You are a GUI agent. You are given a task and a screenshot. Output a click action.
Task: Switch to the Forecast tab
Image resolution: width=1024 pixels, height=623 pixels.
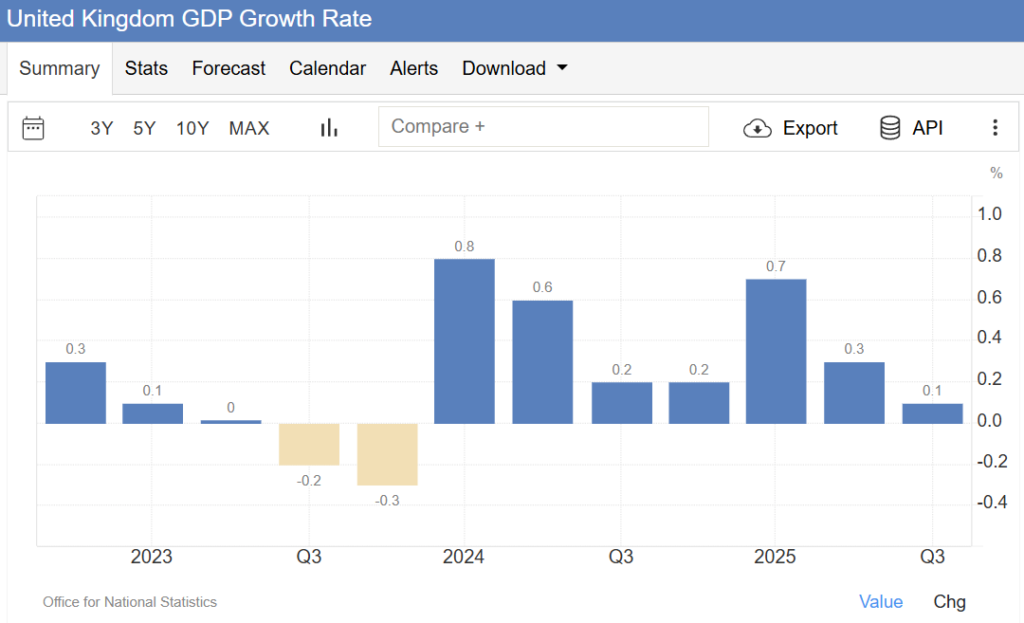pos(229,68)
